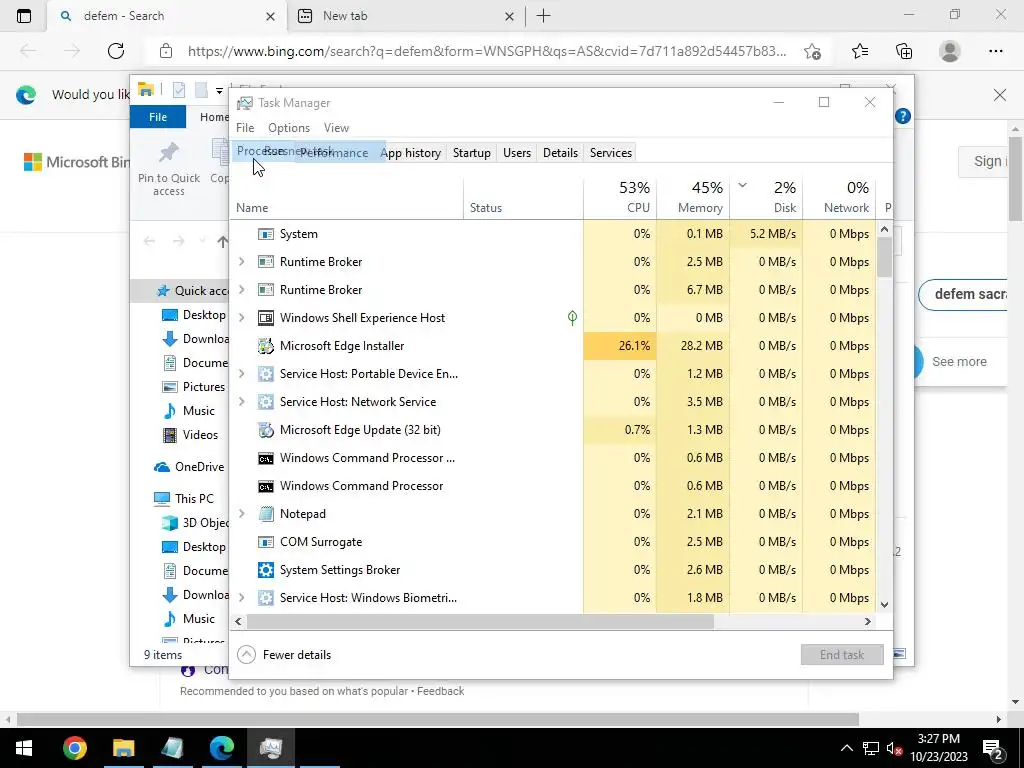Open Task Manager Options menu
Image resolution: width=1024 pixels, height=768 pixels.
[x=289, y=128]
